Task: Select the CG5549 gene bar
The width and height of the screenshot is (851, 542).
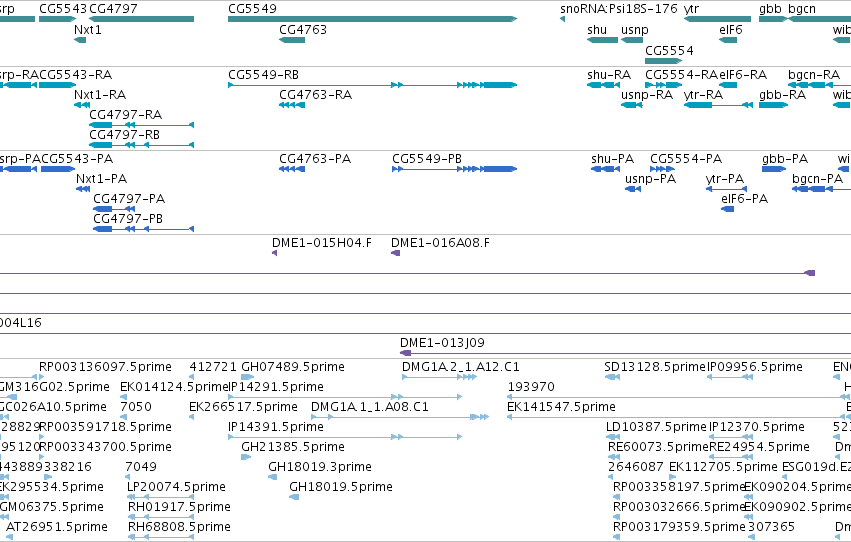Action: [372, 19]
